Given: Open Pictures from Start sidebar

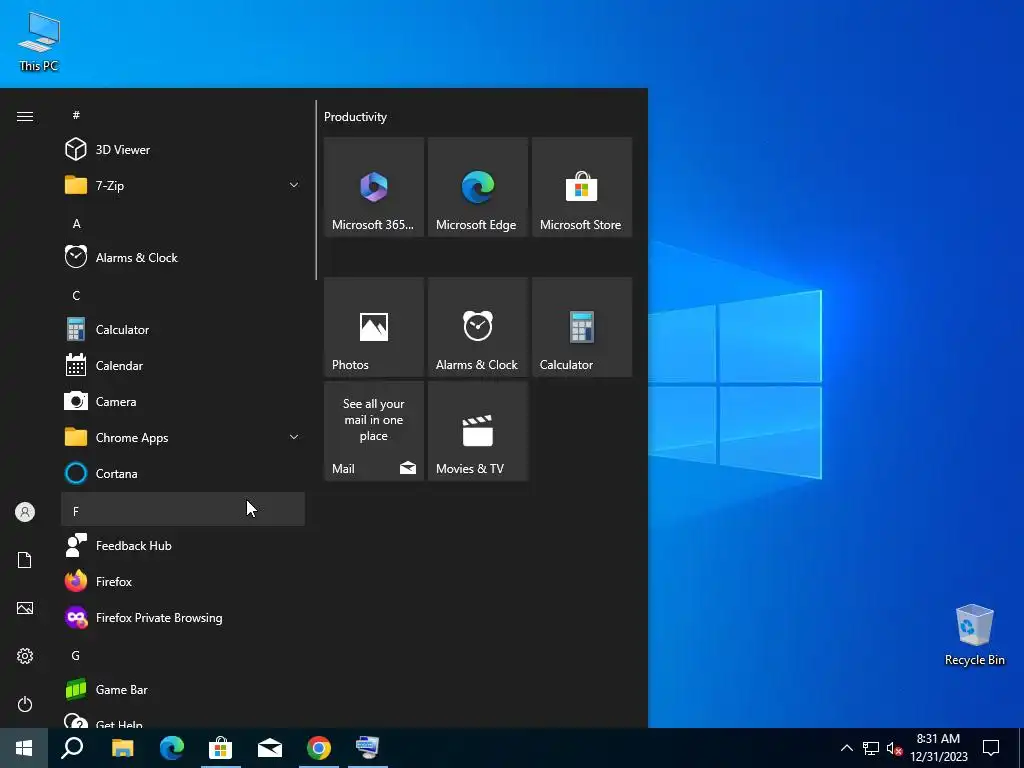Looking at the screenshot, I should (x=25, y=608).
